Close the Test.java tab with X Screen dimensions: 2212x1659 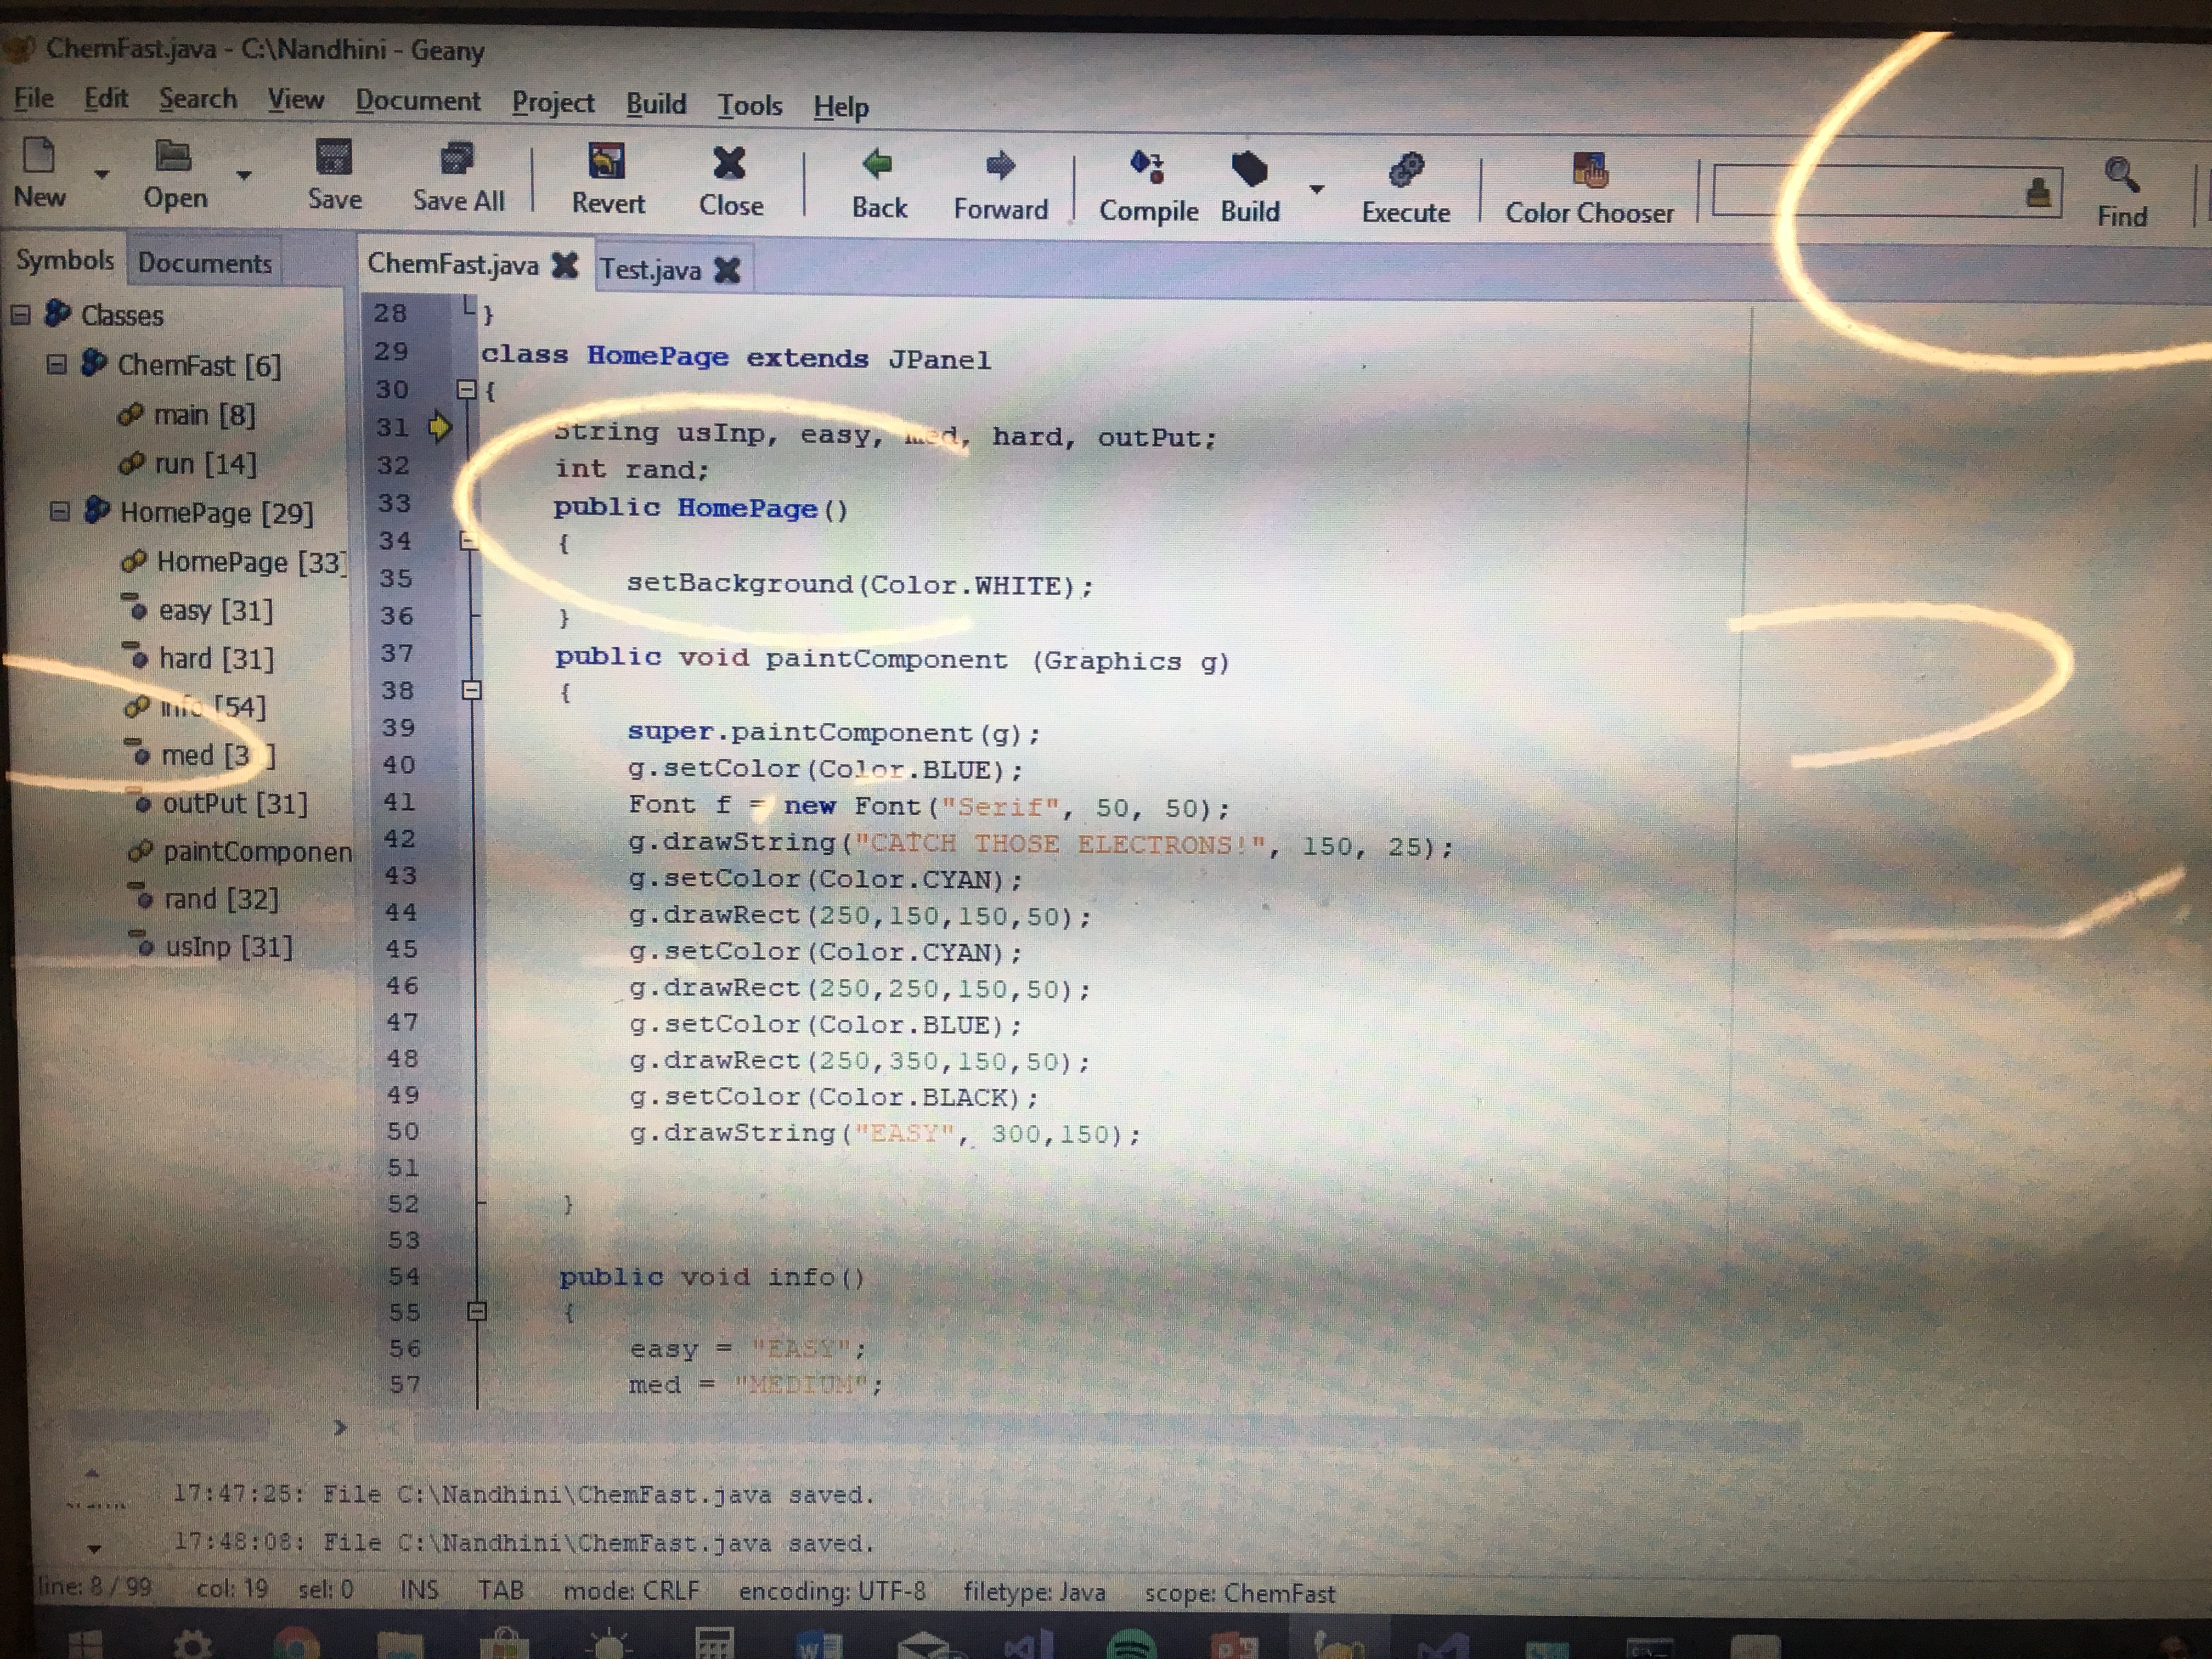pyautogui.click(x=728, y=270)
